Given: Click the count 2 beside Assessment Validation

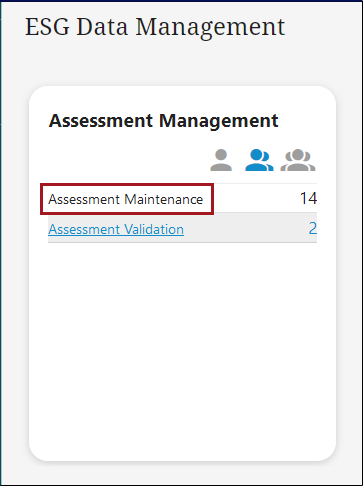Looking at the screenshot, I should pos(313,229).
